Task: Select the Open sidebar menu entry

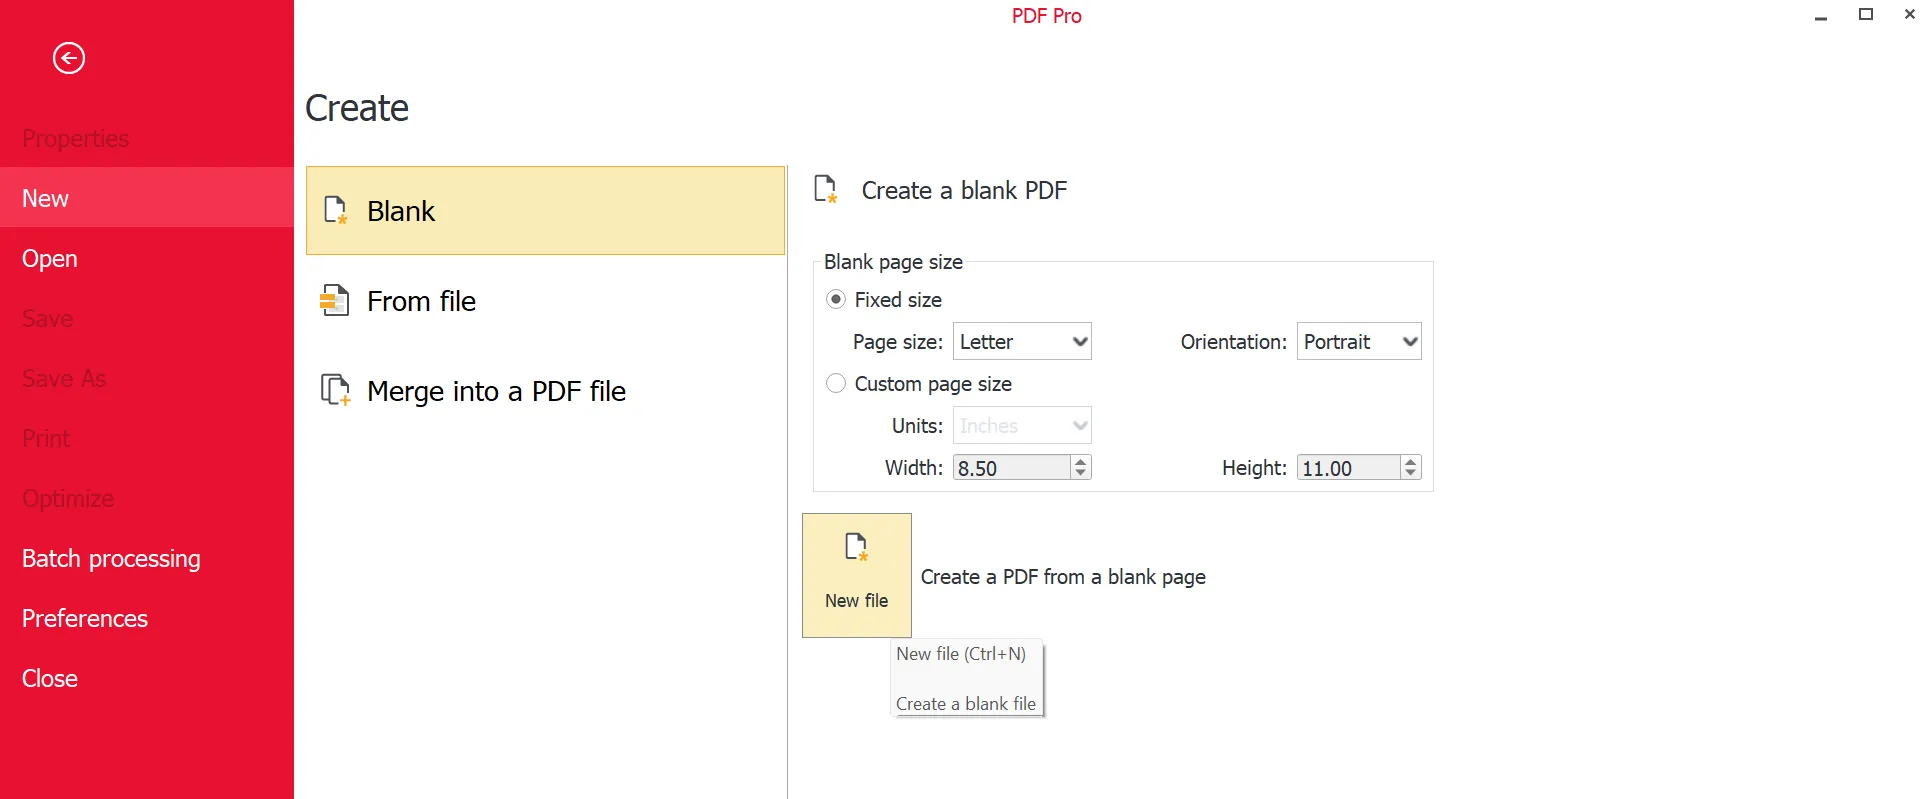Action: coord(50,258)
